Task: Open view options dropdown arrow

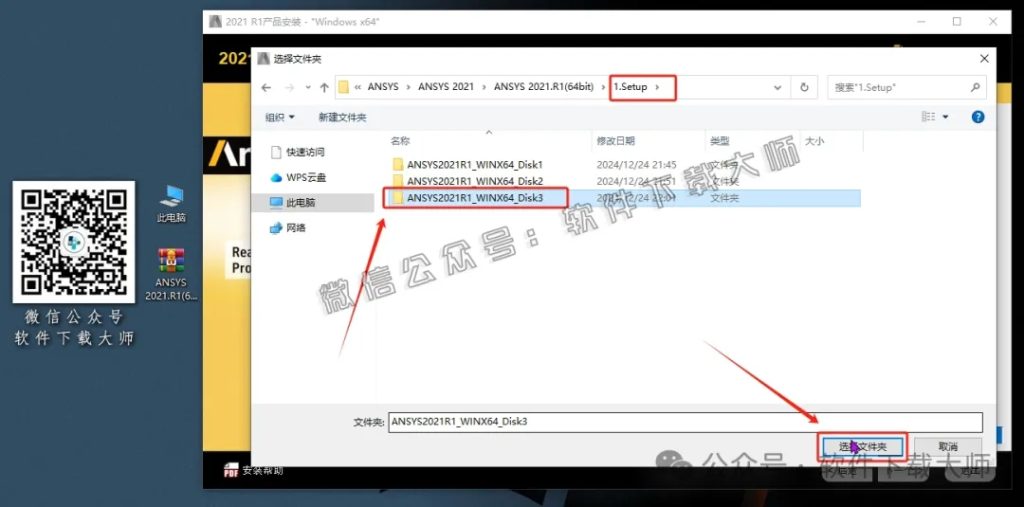Action: tap(945, 118)
